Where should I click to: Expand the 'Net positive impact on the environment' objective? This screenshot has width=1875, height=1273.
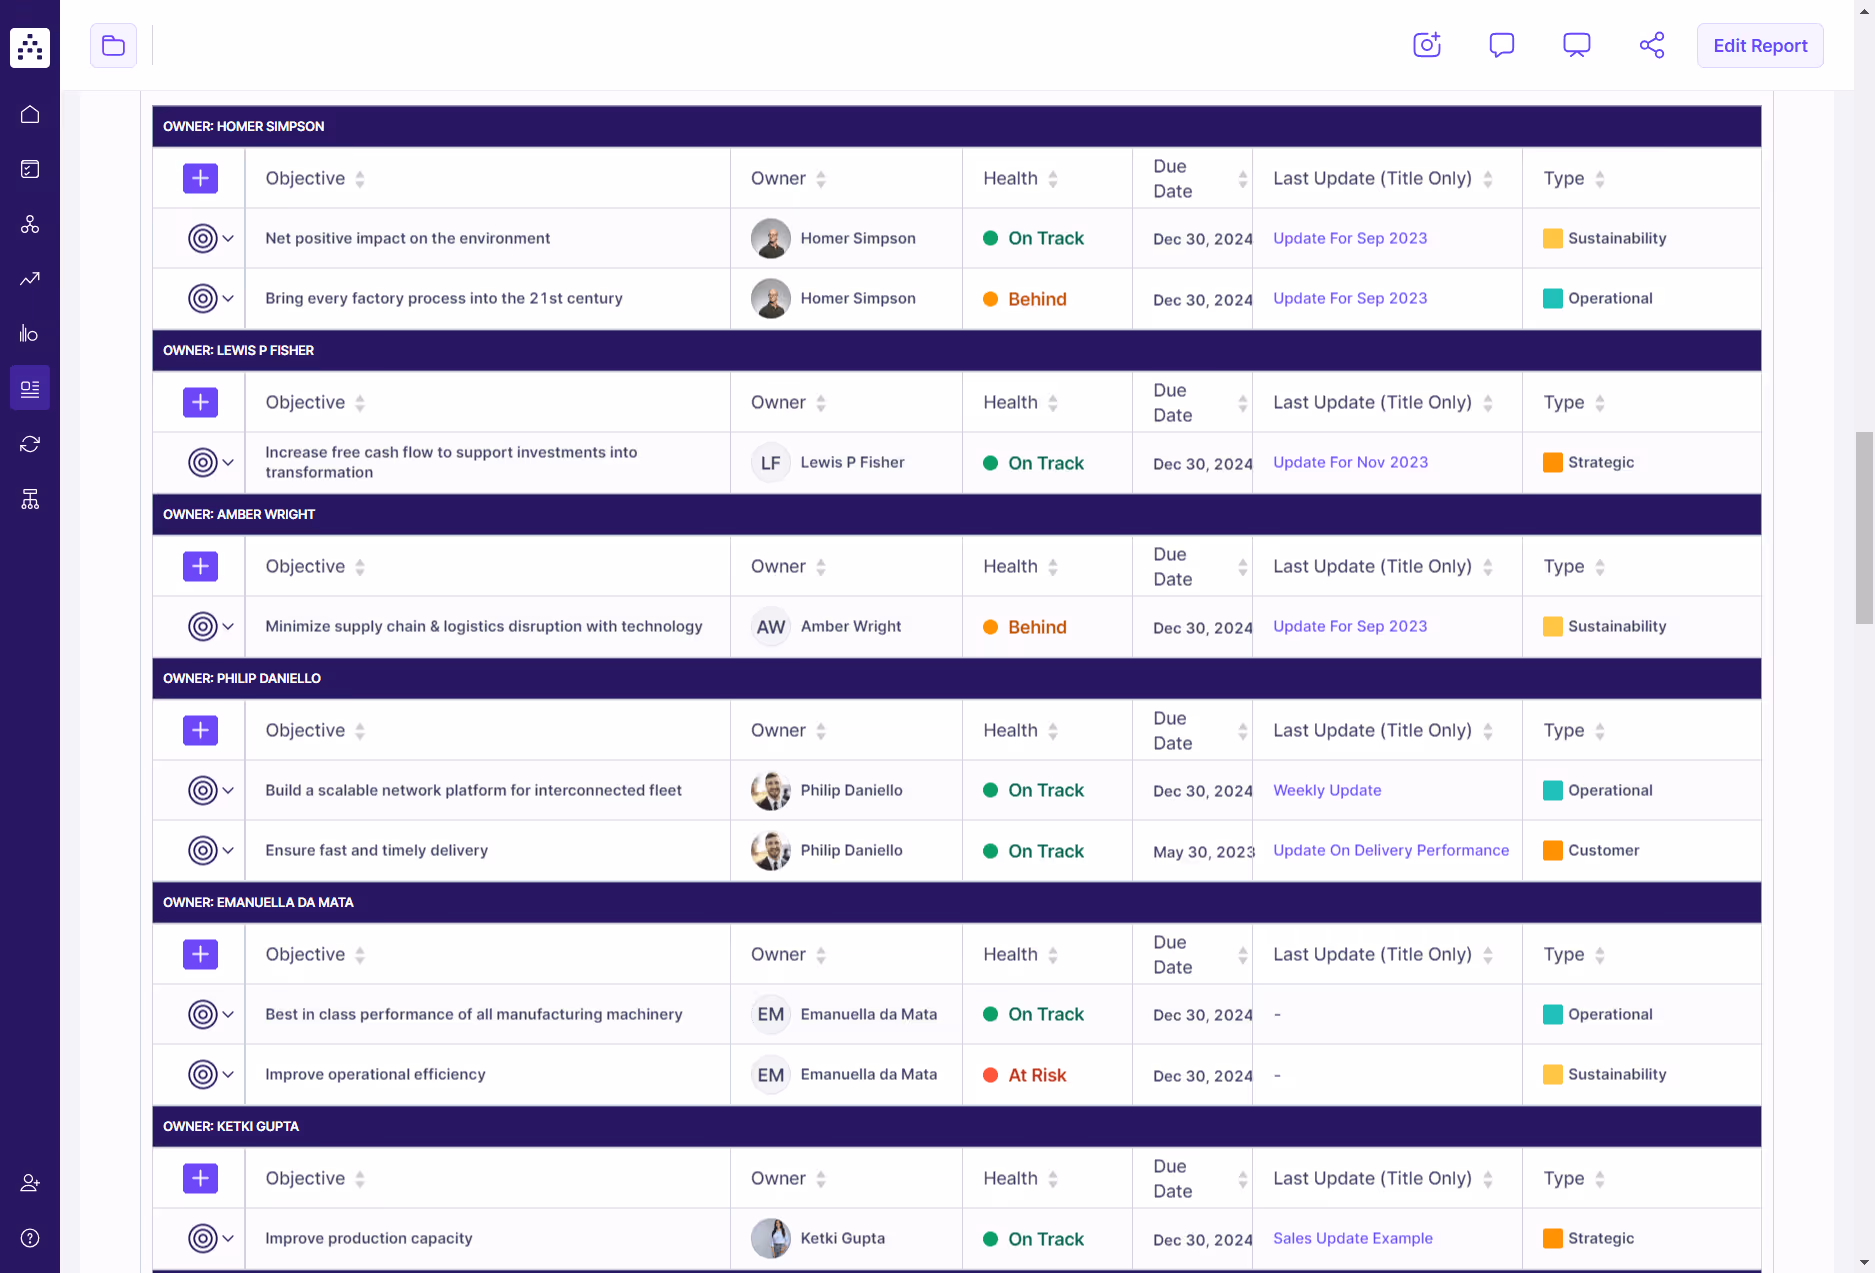coord(229,238)
